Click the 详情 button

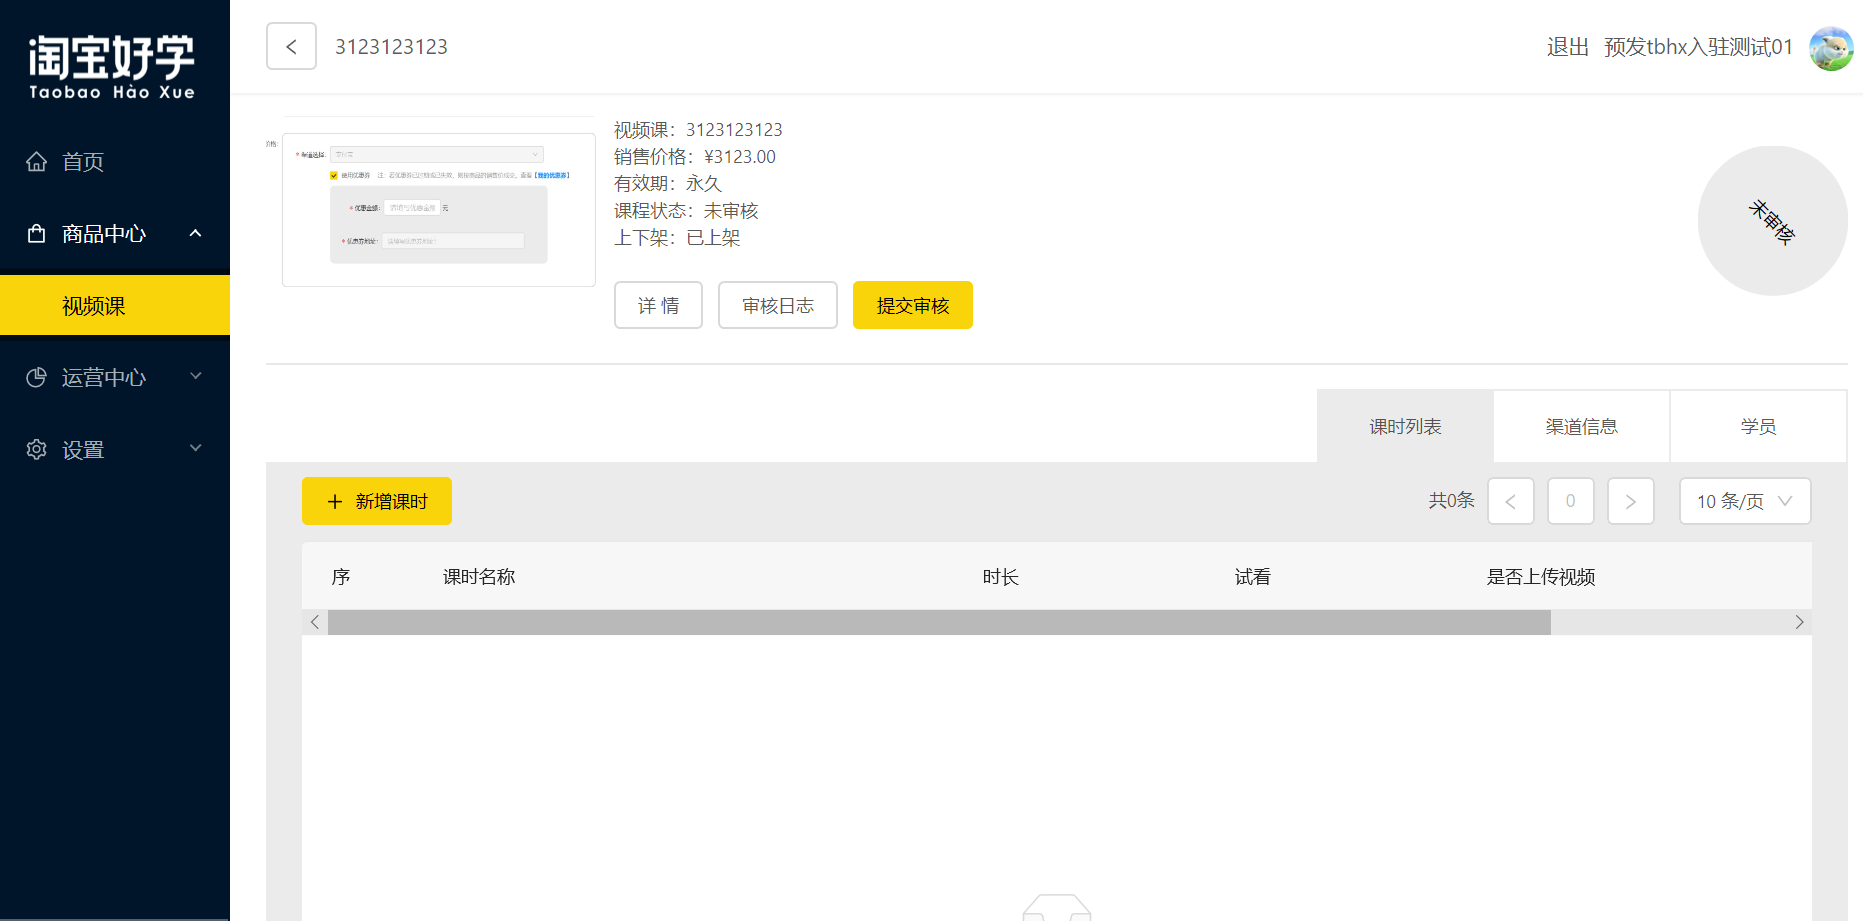(x=658, y=305)
